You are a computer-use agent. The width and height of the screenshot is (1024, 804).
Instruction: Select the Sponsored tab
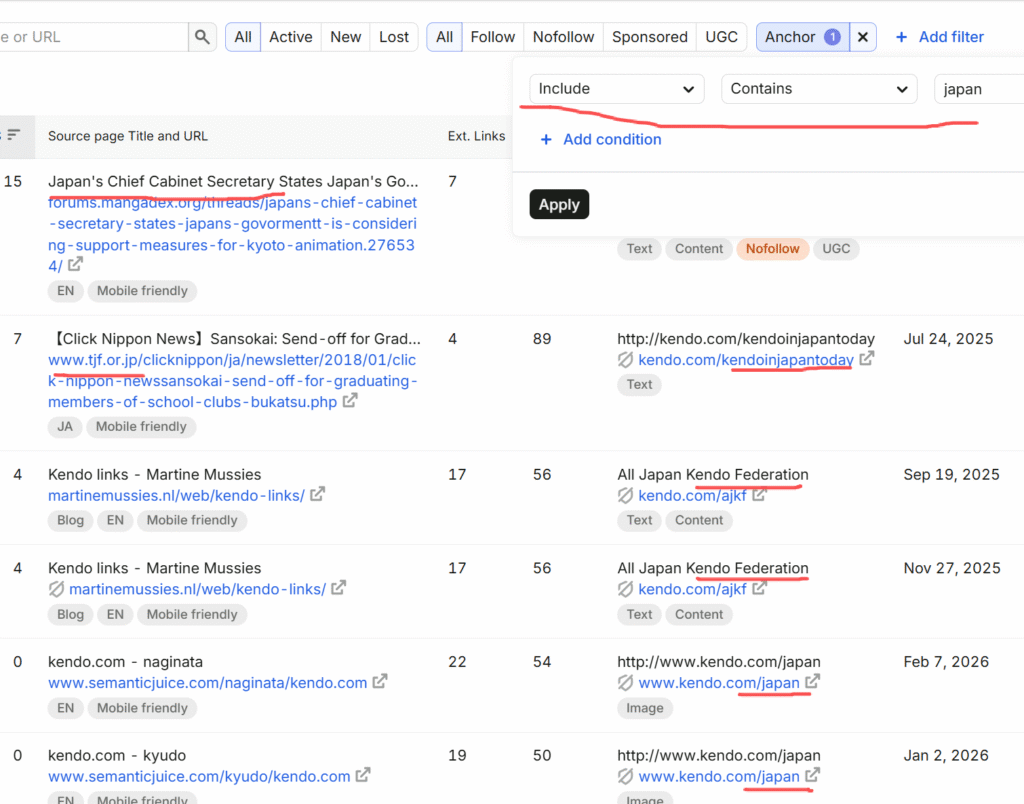[650, 37]
